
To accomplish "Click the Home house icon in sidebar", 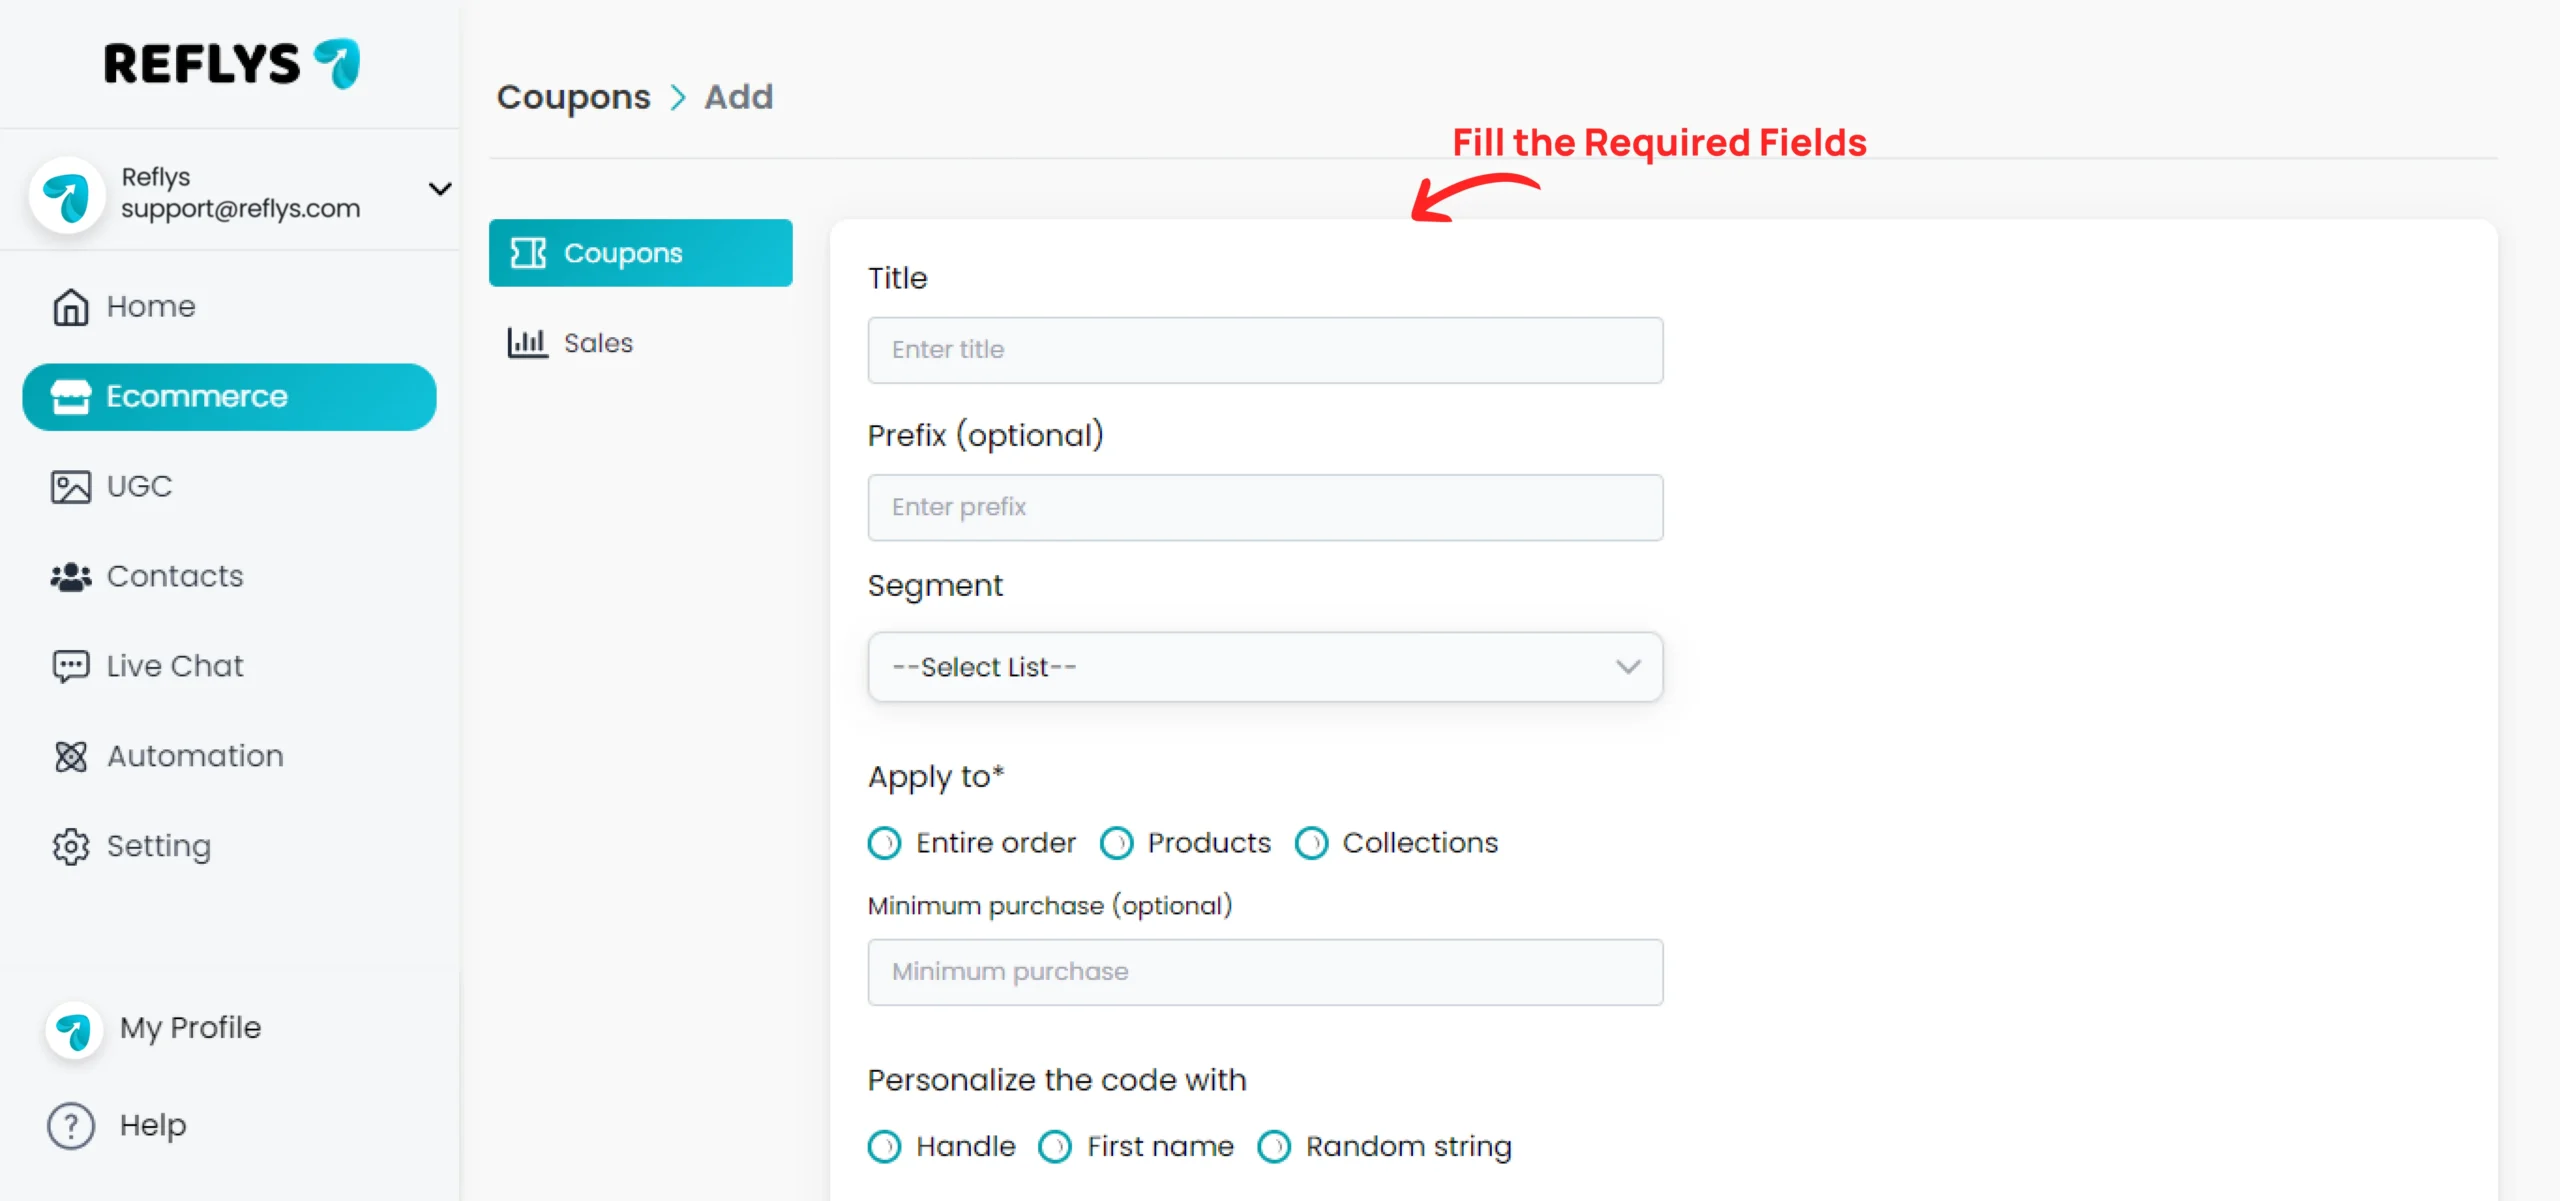I will pyautogui.click(x=70, y=307).
